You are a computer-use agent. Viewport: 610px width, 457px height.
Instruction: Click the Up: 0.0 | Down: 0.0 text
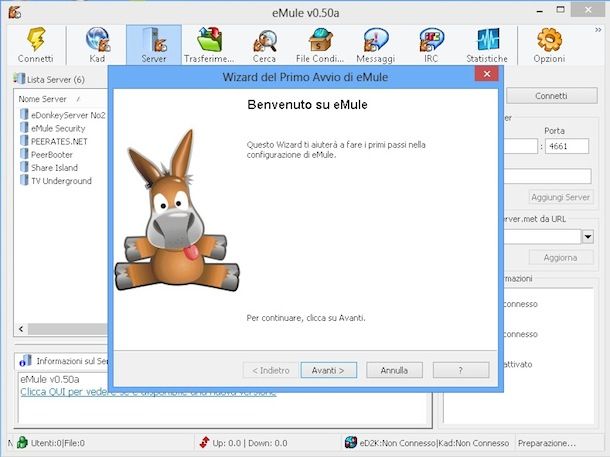pos(250,443)
